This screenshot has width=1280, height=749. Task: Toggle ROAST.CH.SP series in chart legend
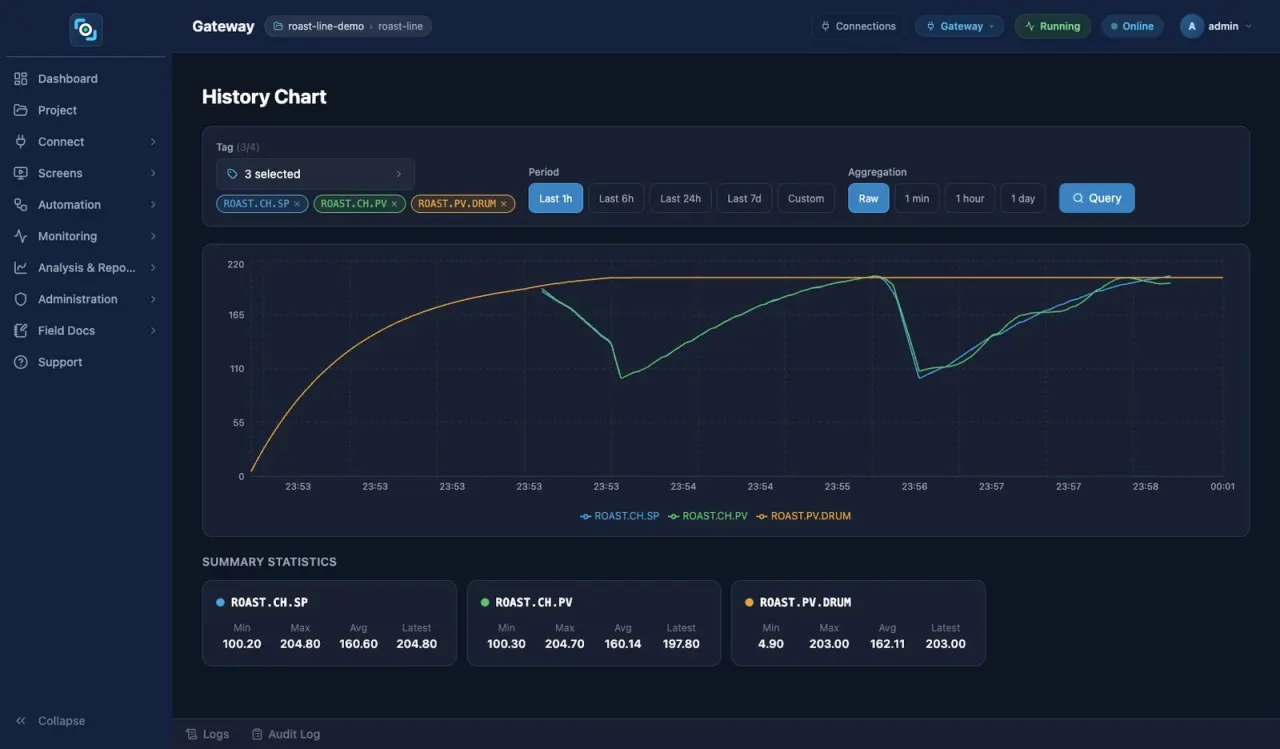click(619, 516)
